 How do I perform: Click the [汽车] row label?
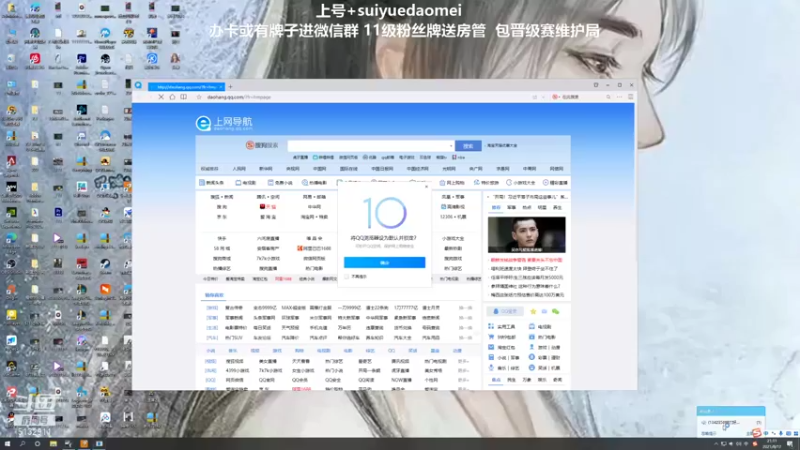point(212,338)
